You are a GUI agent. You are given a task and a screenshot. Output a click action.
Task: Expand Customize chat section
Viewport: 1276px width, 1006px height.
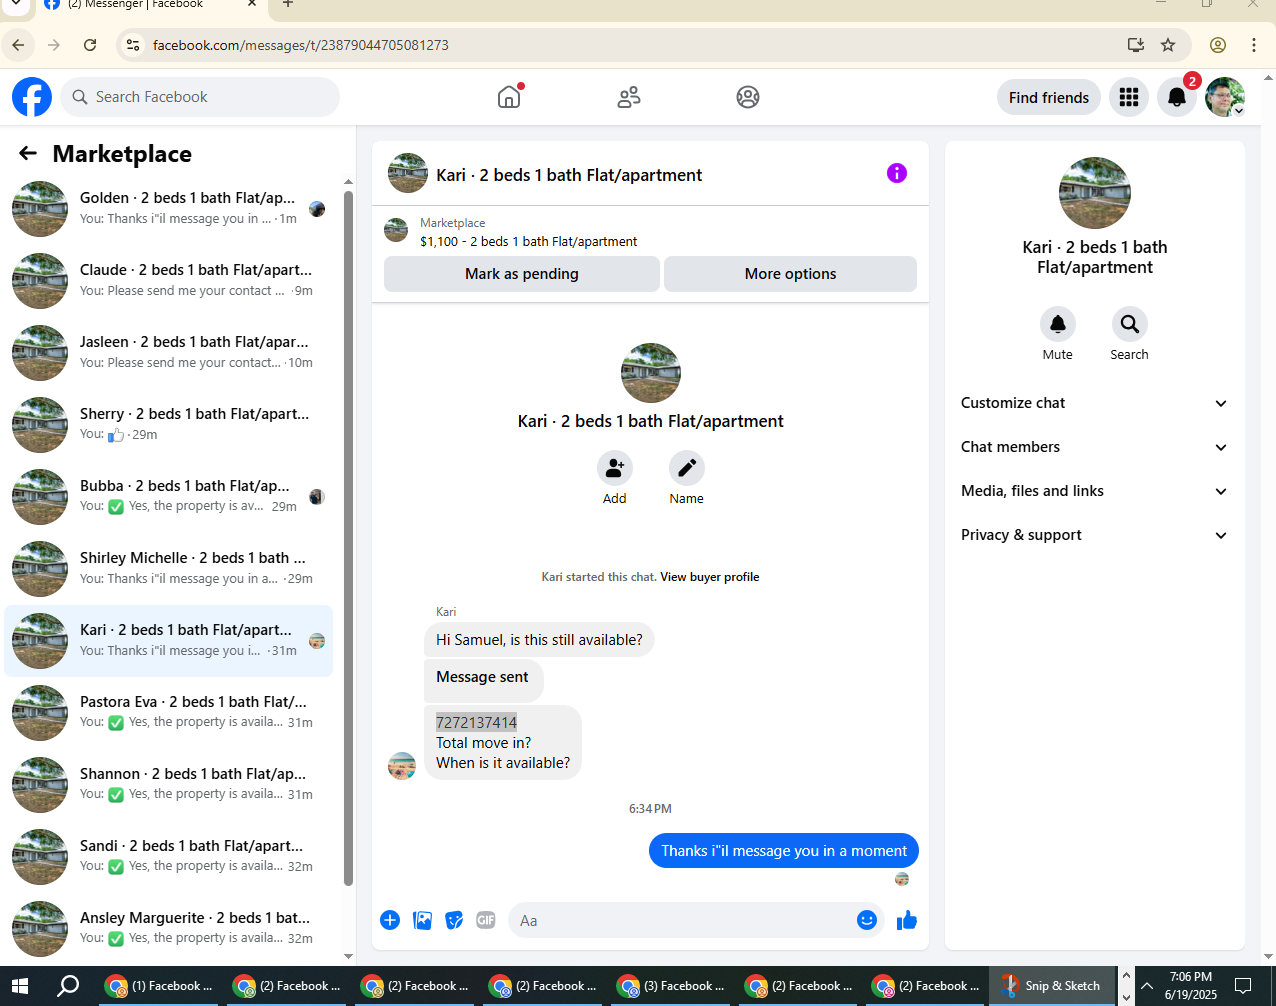point(1095,403)
